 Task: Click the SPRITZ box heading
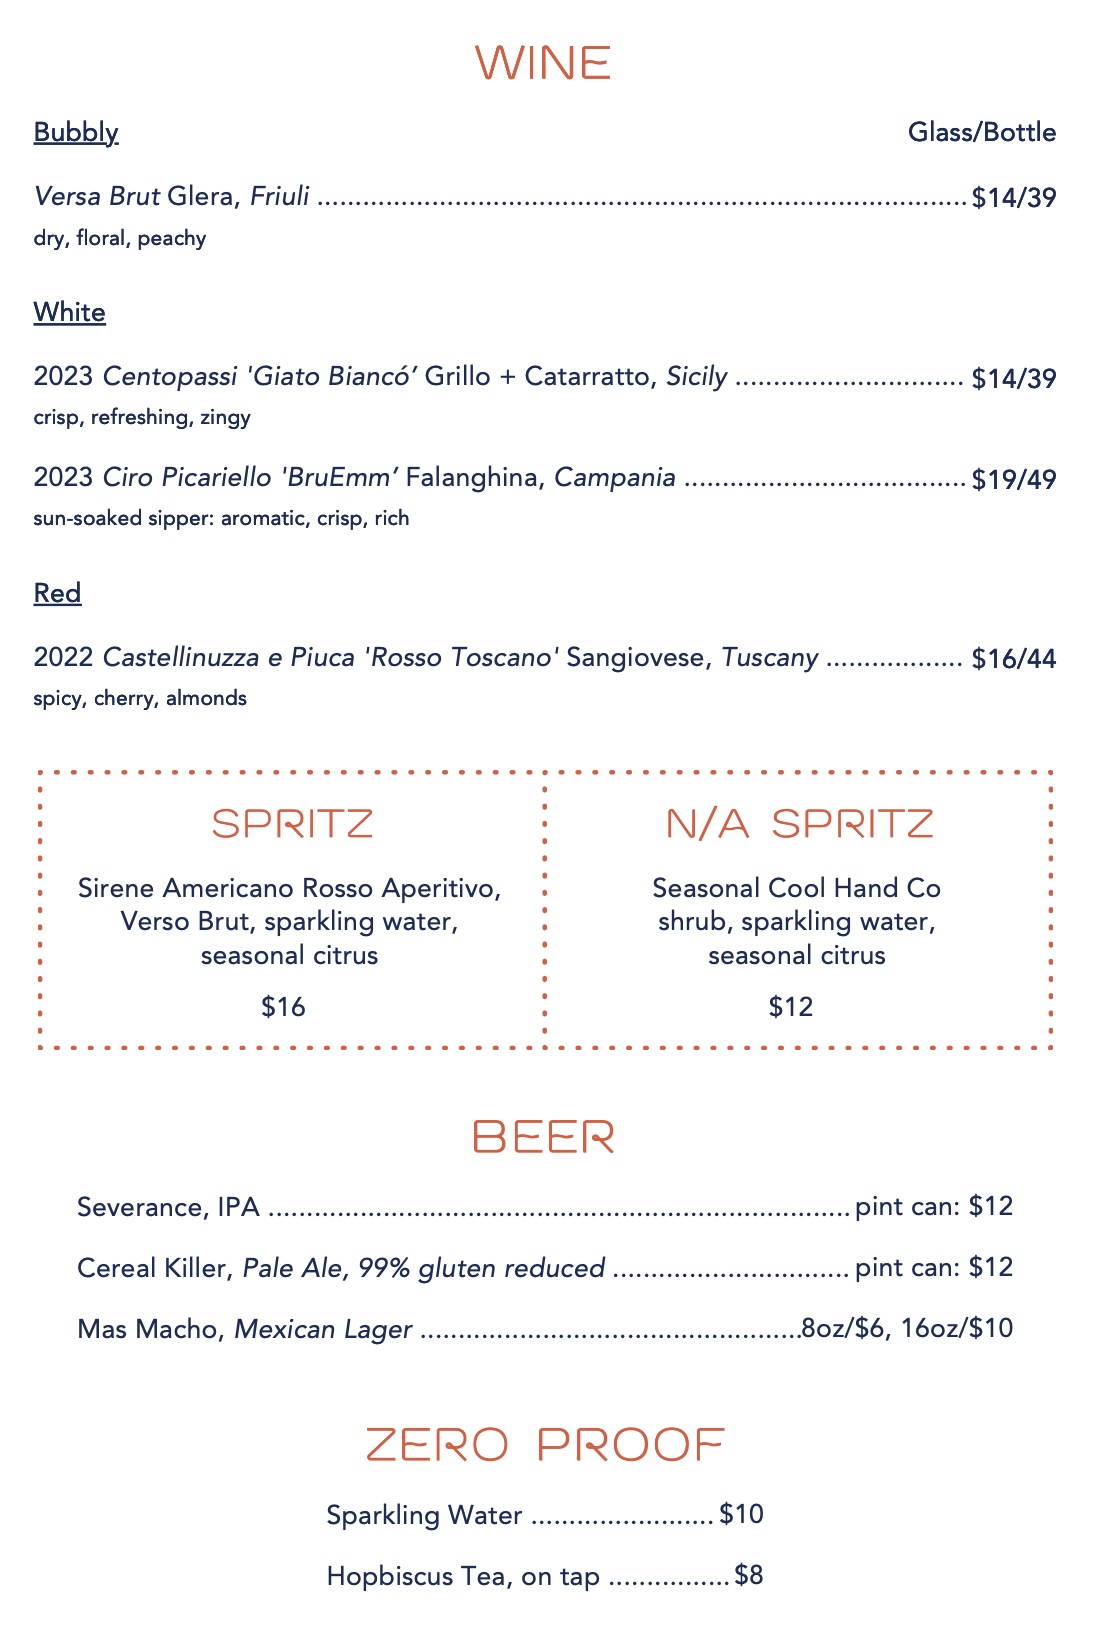click(292, 824)
